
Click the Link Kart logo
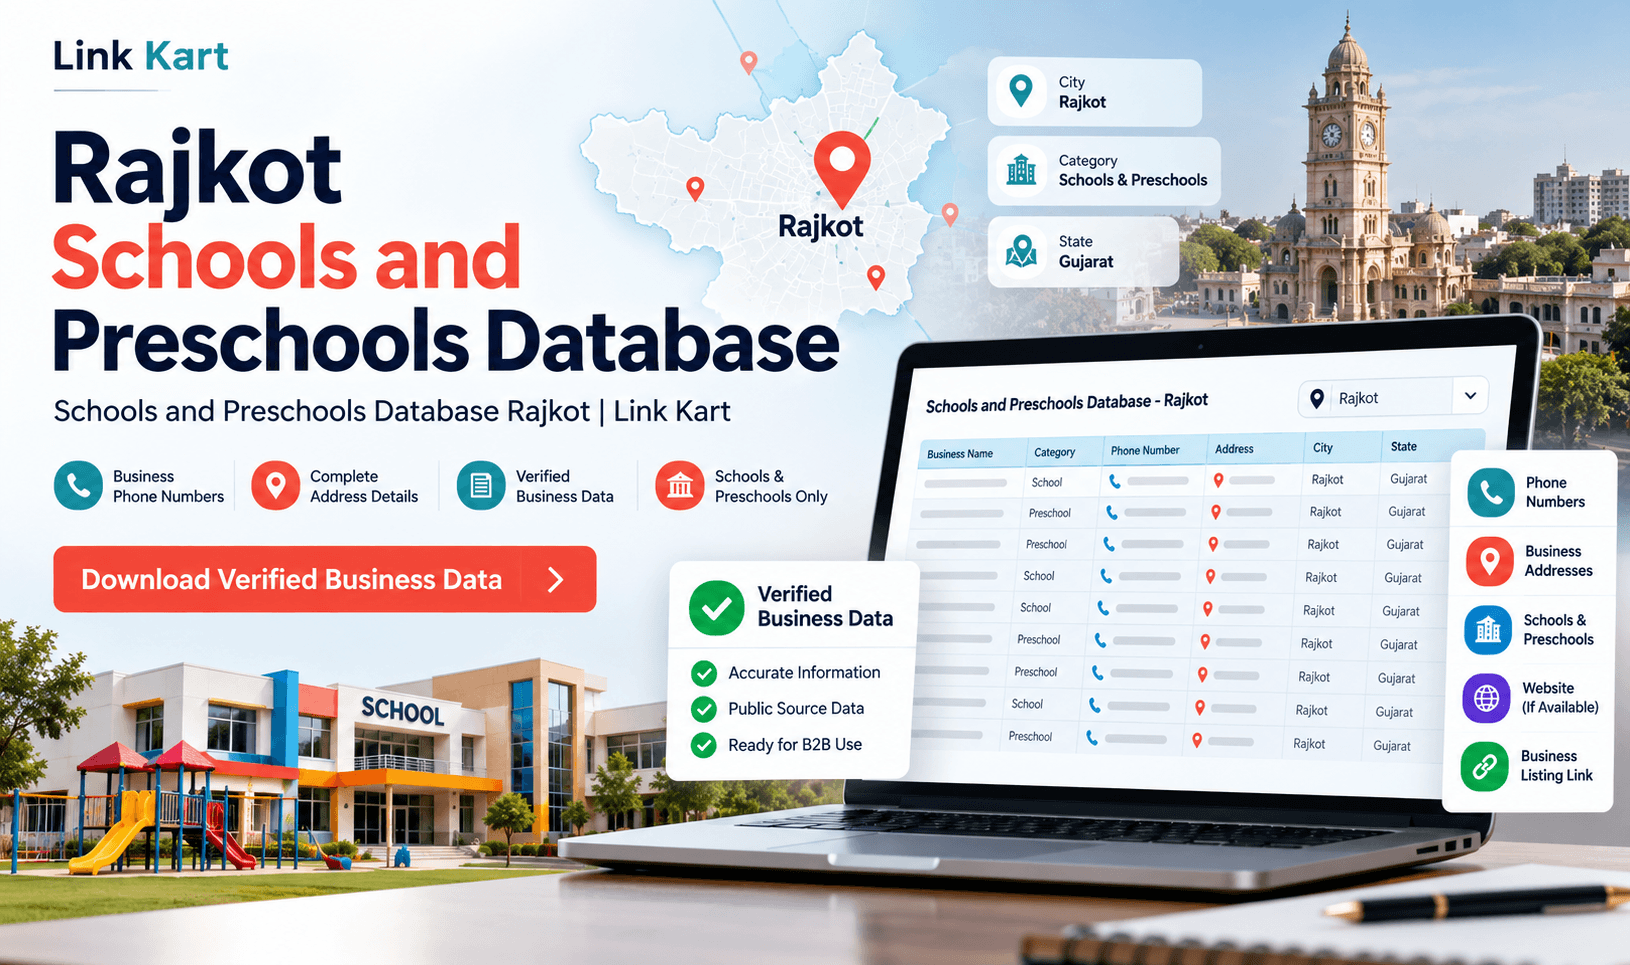coord(141,56)
